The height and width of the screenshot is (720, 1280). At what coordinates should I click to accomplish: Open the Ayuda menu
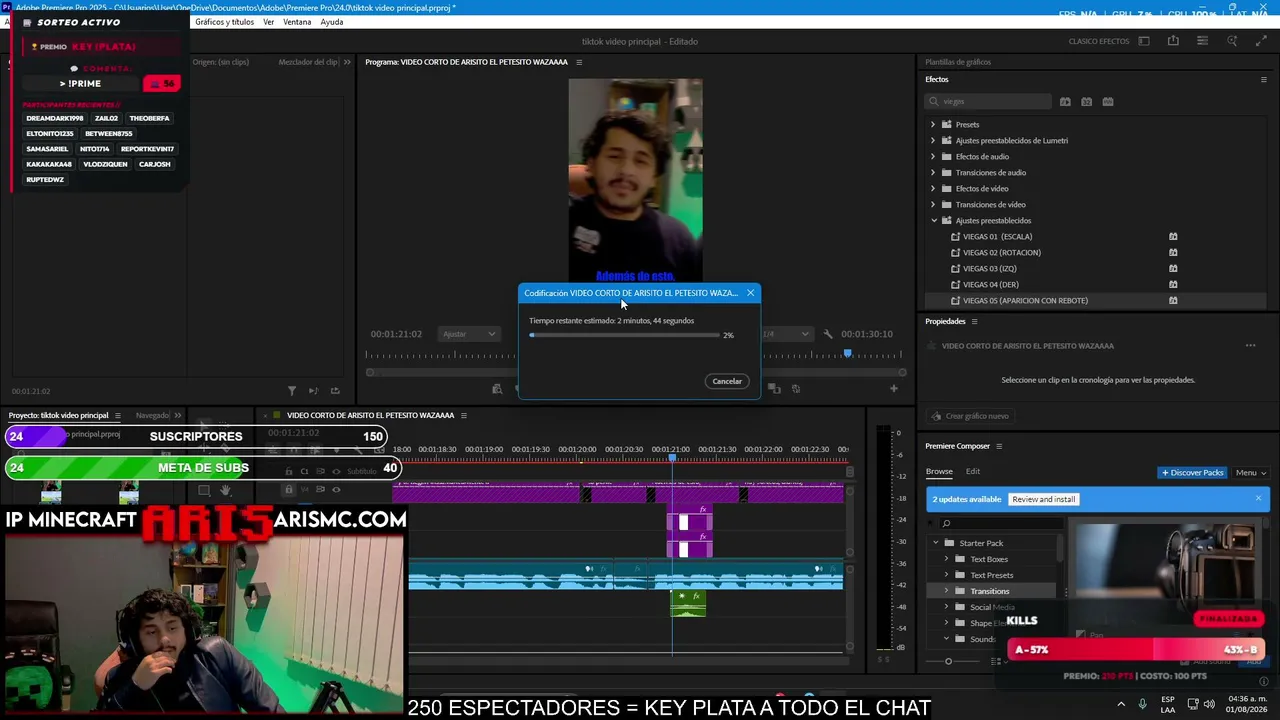[332, 22]
